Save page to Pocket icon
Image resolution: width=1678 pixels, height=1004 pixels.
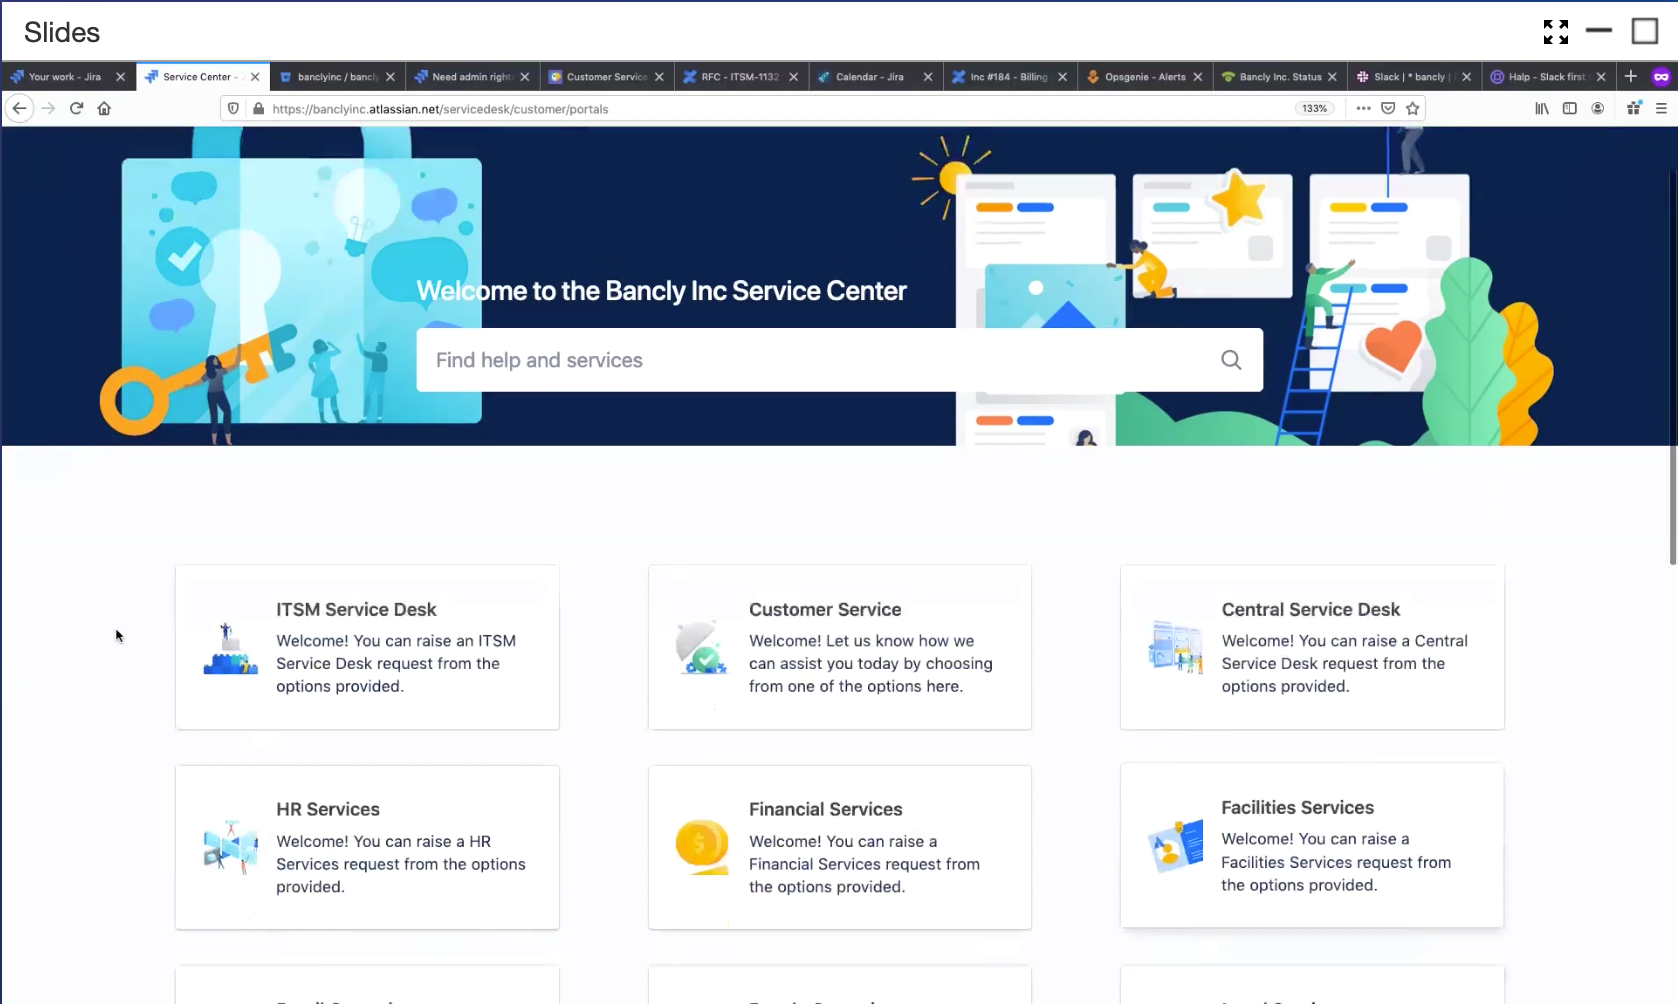pyautogui.click(x=1388, y=108)
